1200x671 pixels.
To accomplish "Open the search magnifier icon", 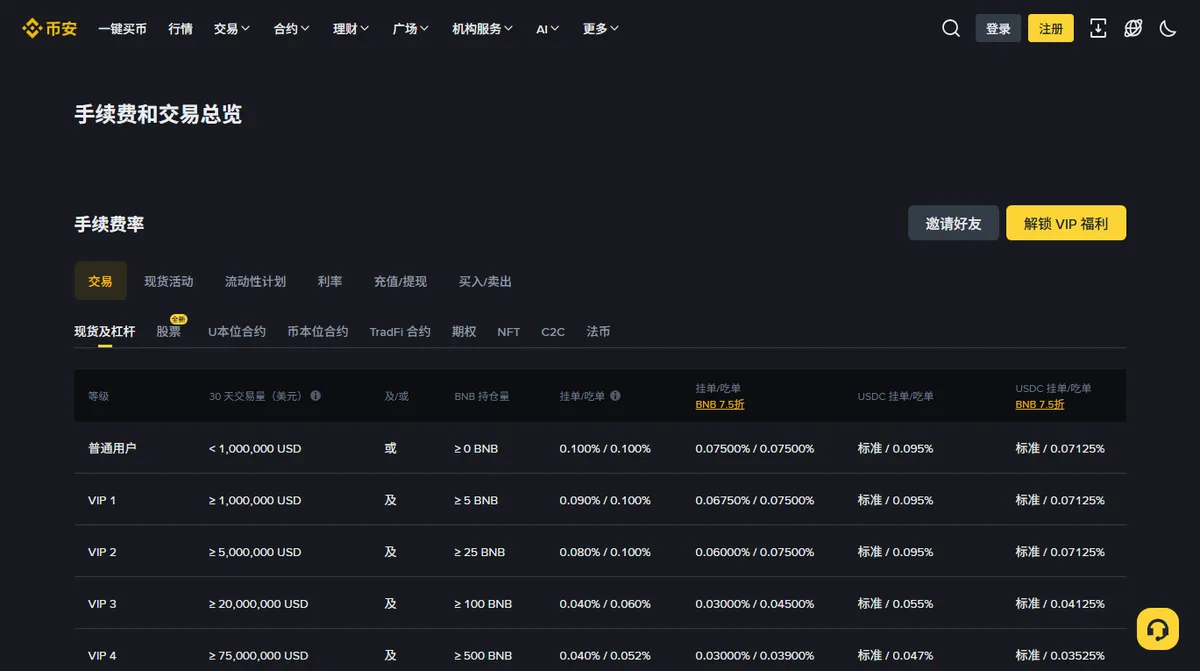I will (951, 28).
